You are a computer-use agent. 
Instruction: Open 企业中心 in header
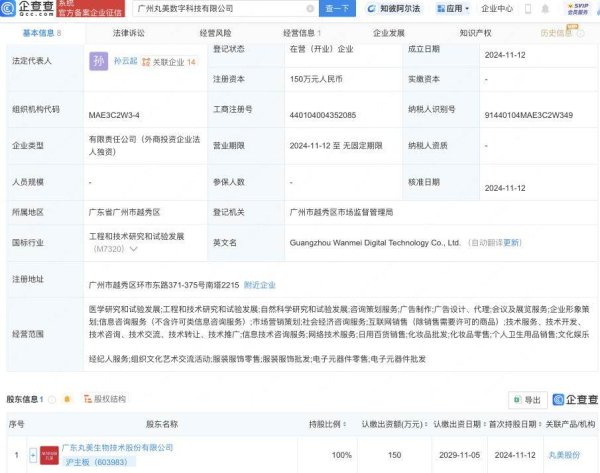(497, 8)
